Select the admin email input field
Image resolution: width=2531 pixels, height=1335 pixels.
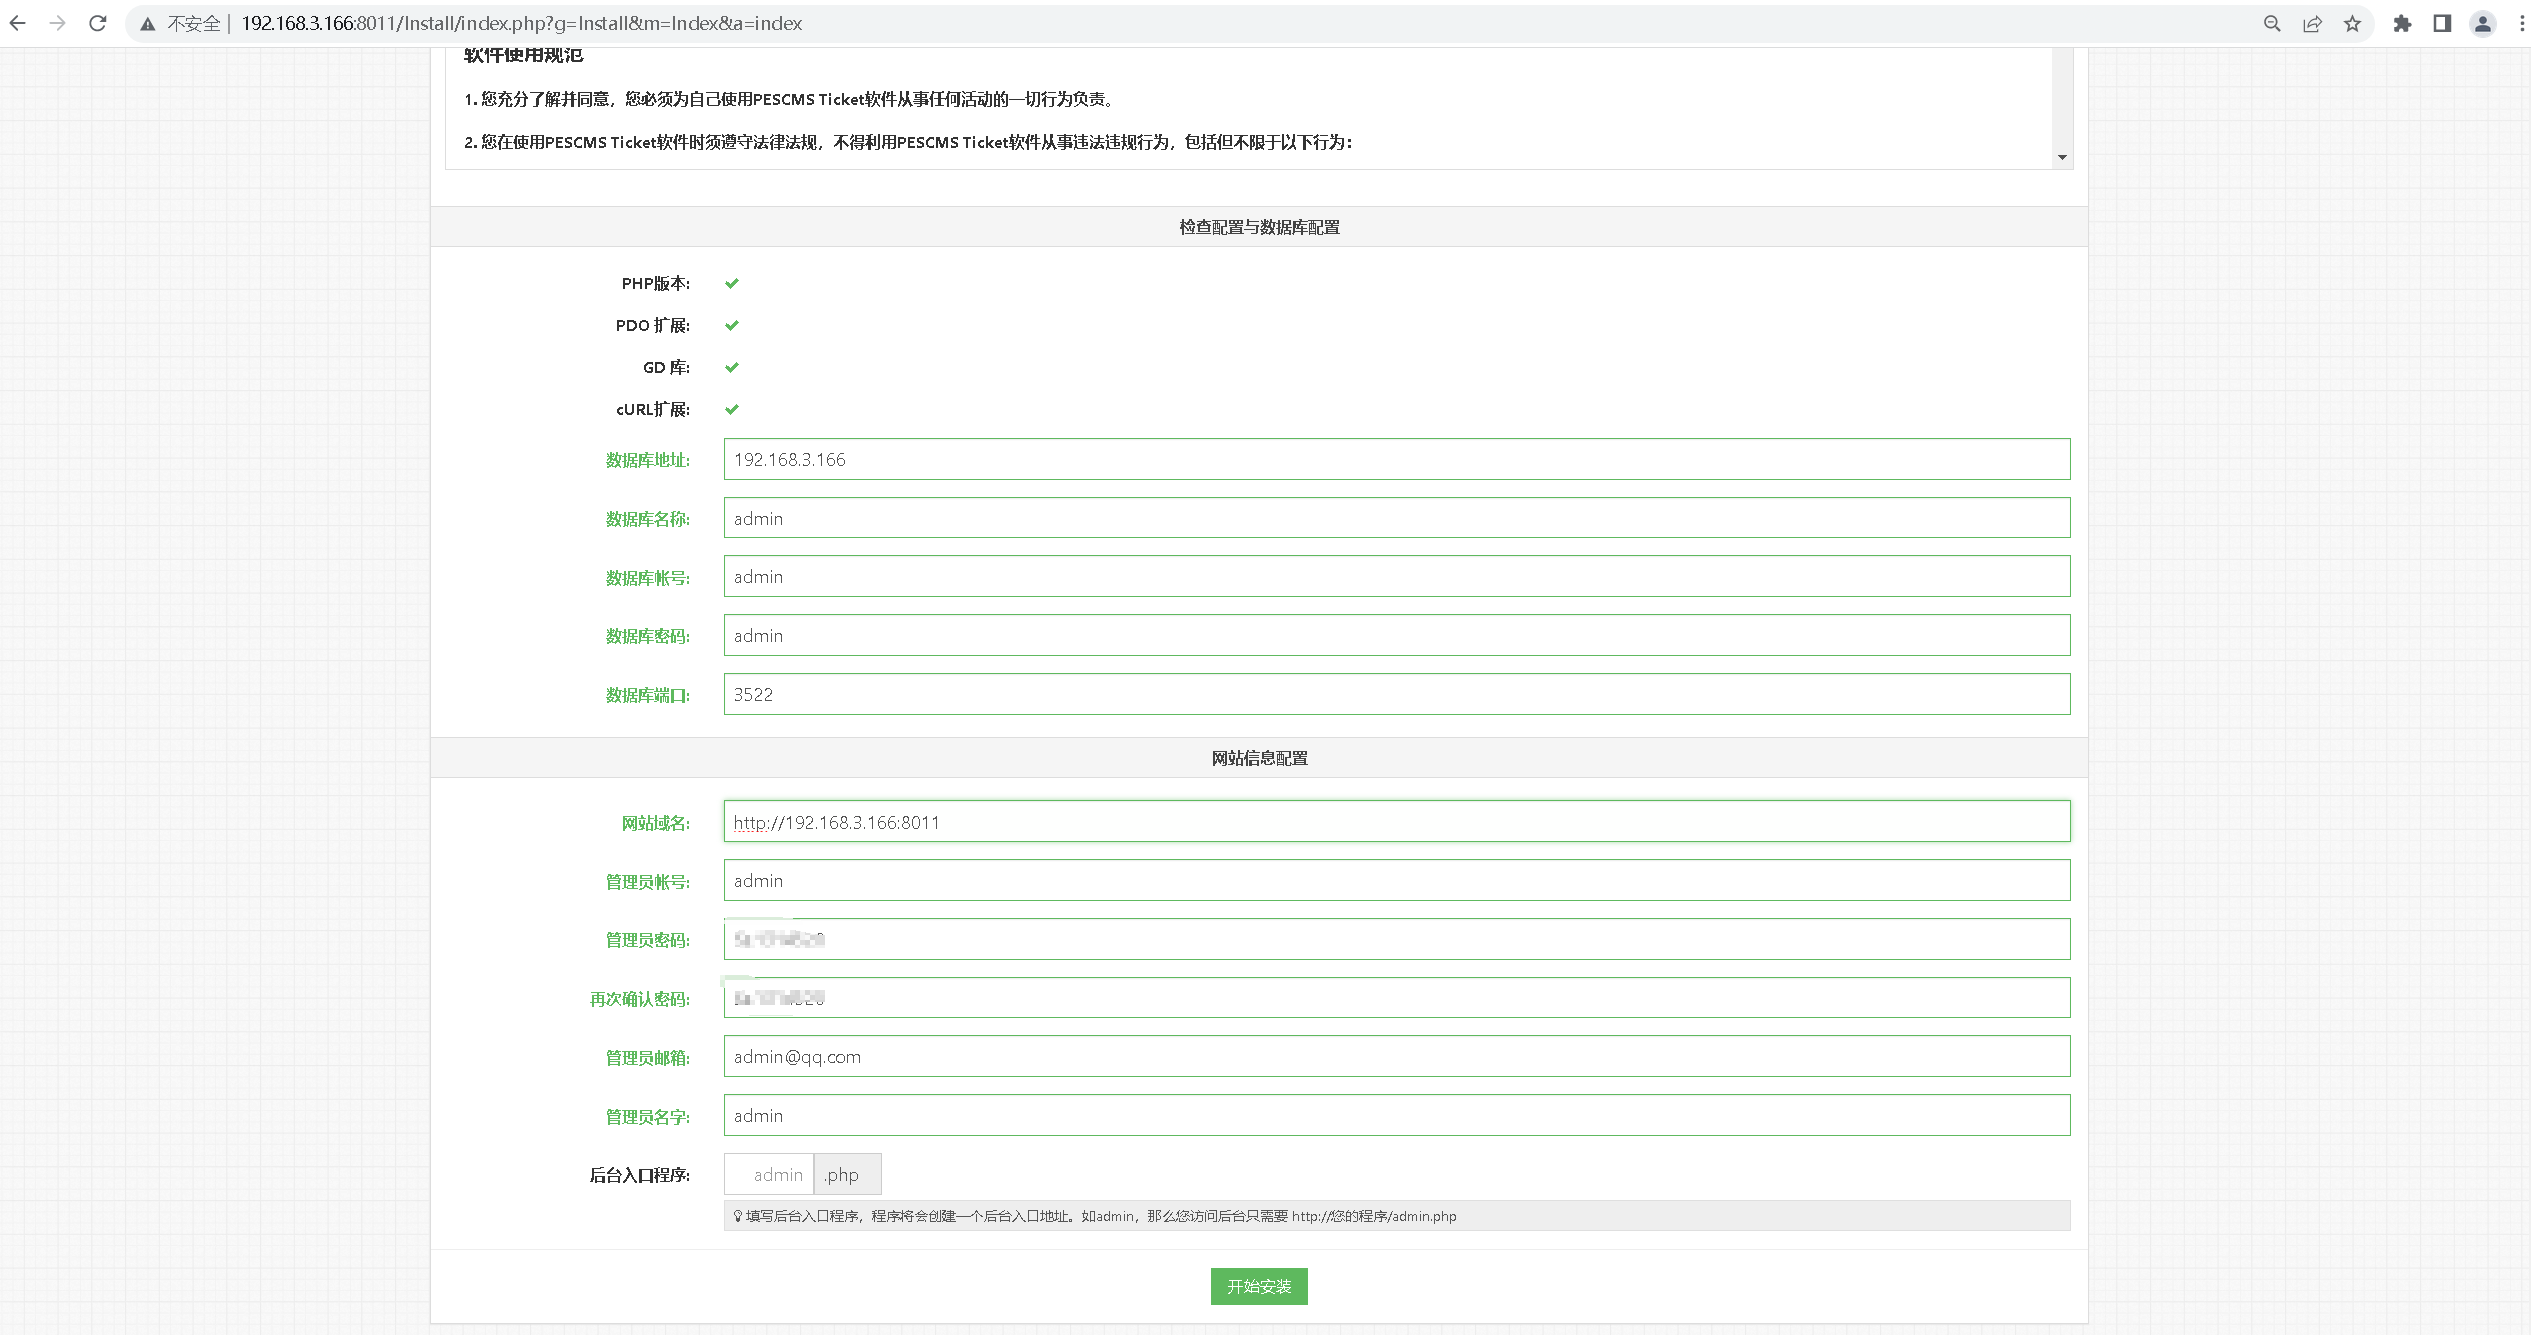[x=1396, y=1057]
